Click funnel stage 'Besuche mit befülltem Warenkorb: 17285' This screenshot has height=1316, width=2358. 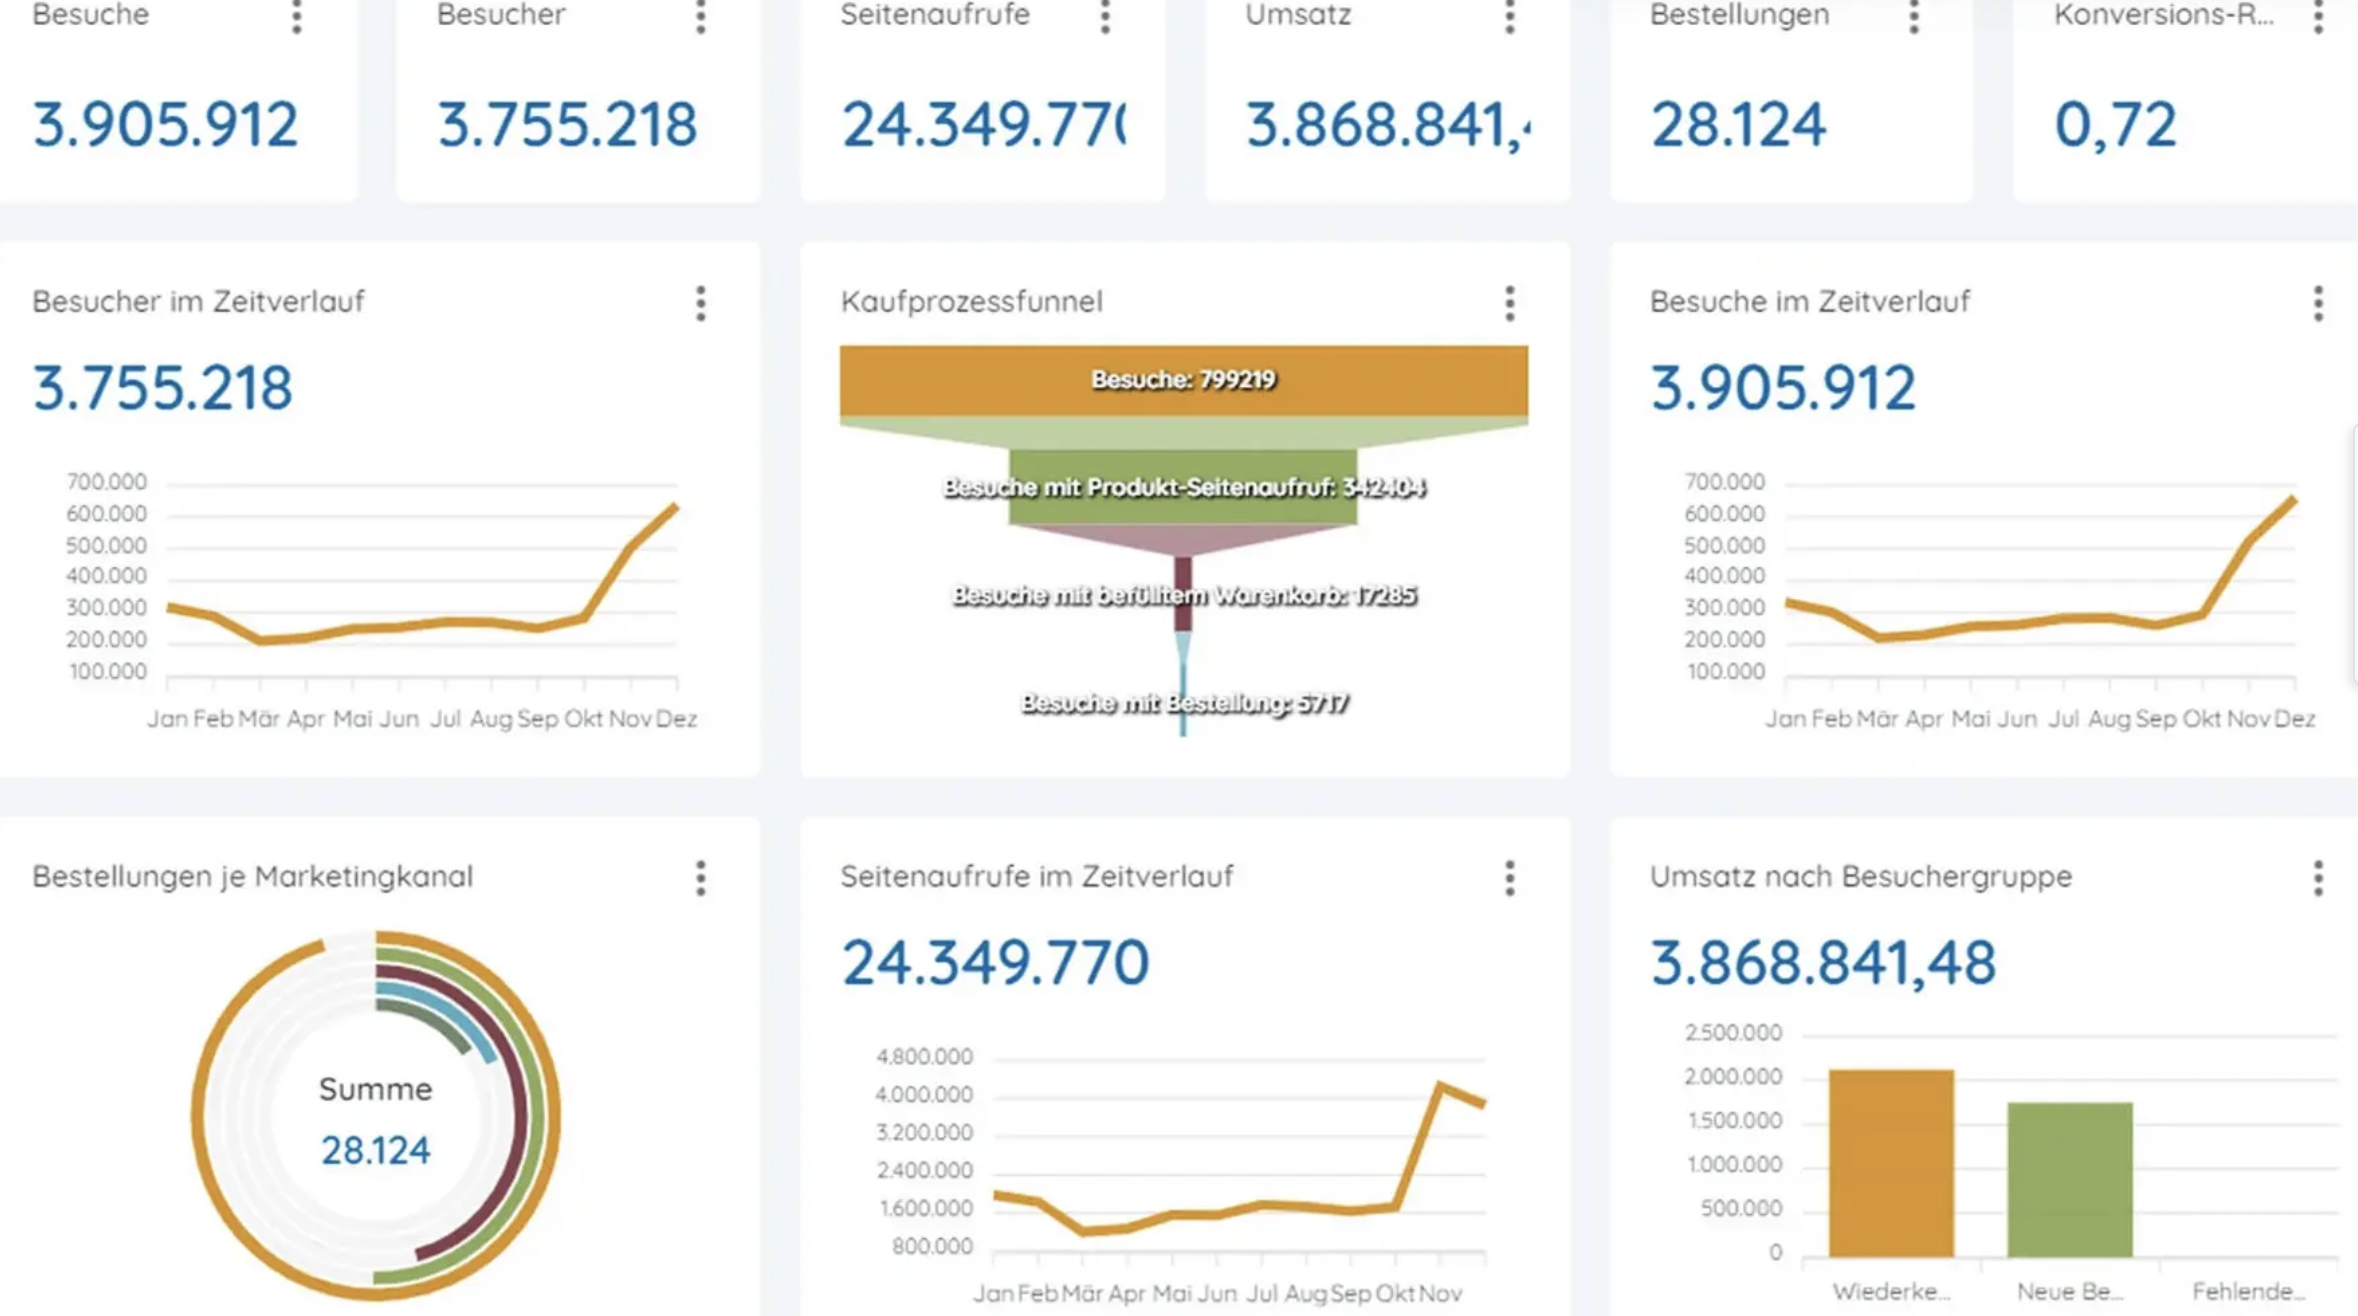[1184, 595]
